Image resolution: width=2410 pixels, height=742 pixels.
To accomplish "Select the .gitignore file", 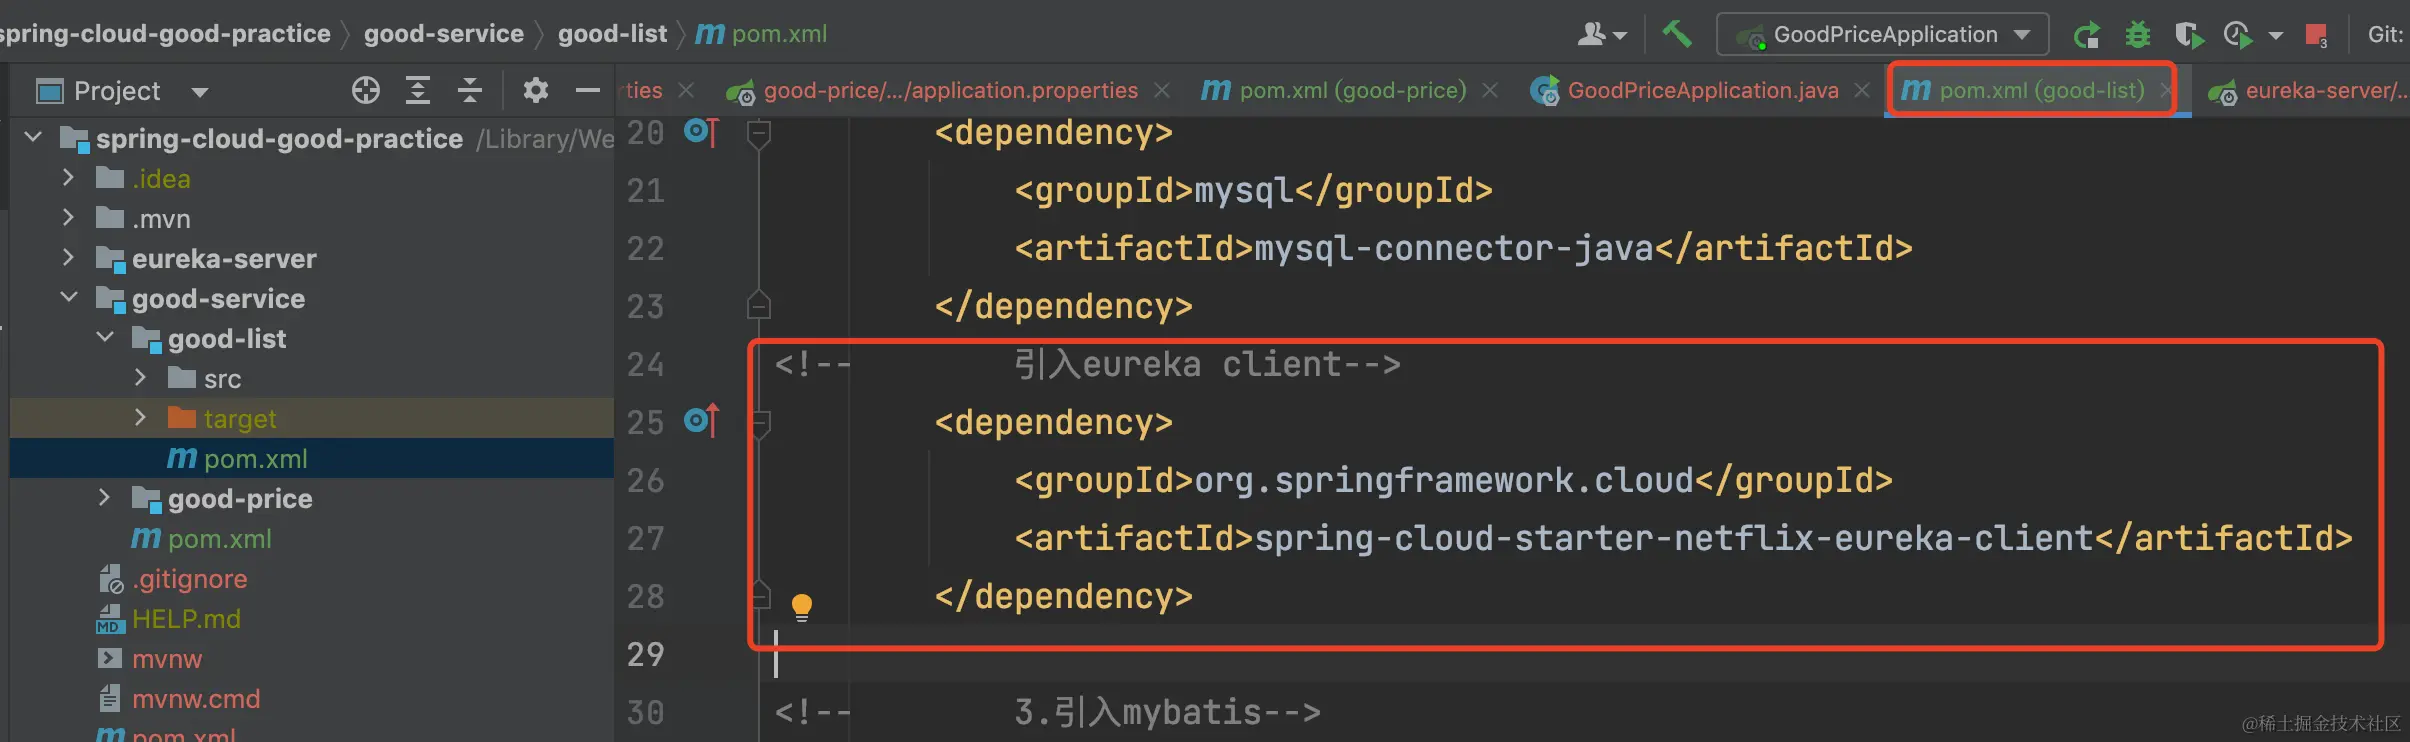I will [x=189, y=578].
